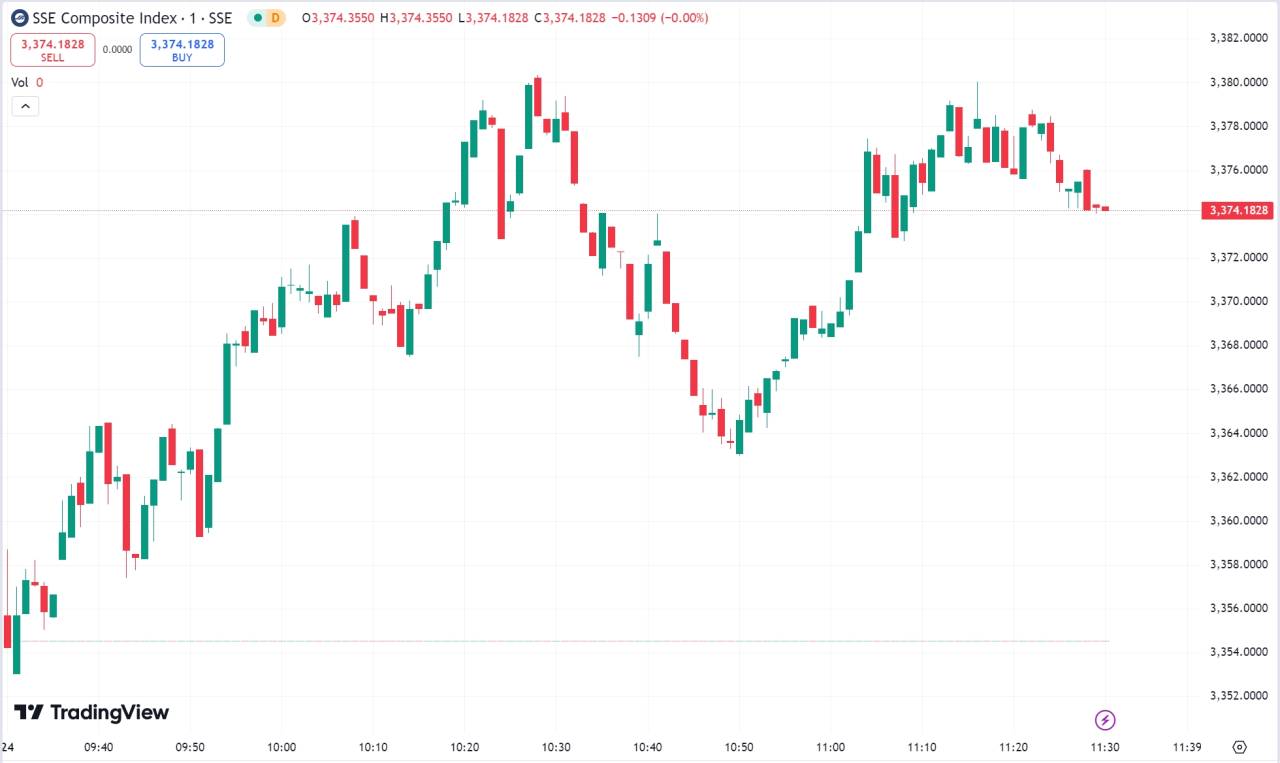
Task: Click the orange D delayed-data badge
Action: (278, 18)
